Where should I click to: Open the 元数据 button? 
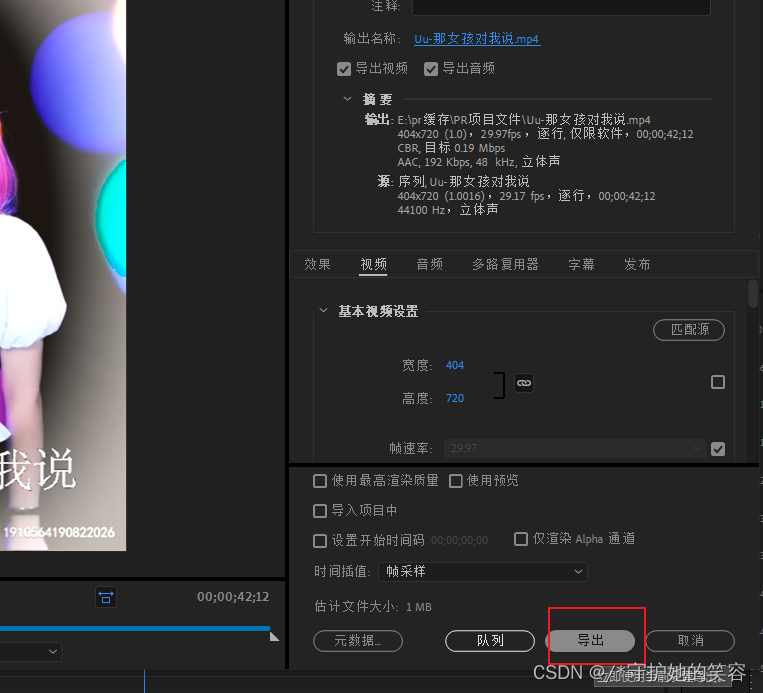point(358,641)
